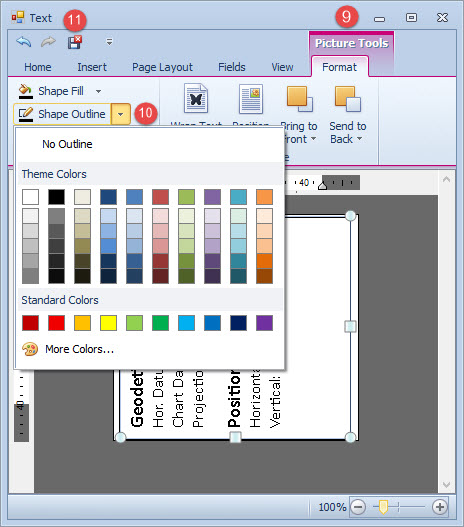Click the Shape Fill paint bucket icon
Screen dimensions: 464x527
pos(26,91)
